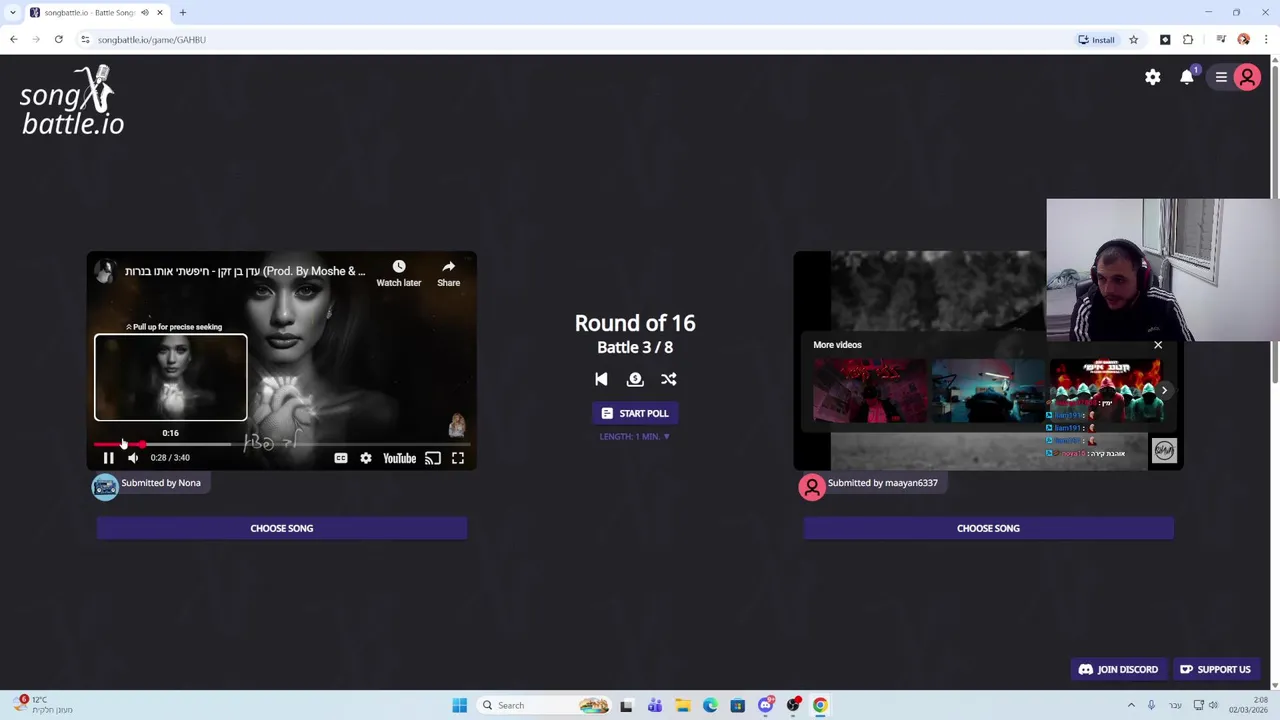Mute the songbattle.io browser tab
The width and height of the screenshot is (1280, 720).
(145, 13)
